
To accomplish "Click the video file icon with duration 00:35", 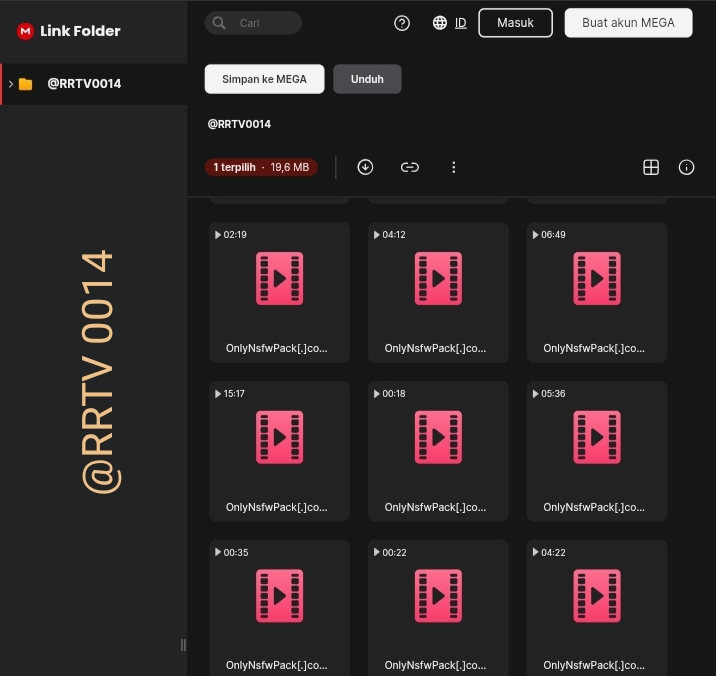I will point(279,596).
